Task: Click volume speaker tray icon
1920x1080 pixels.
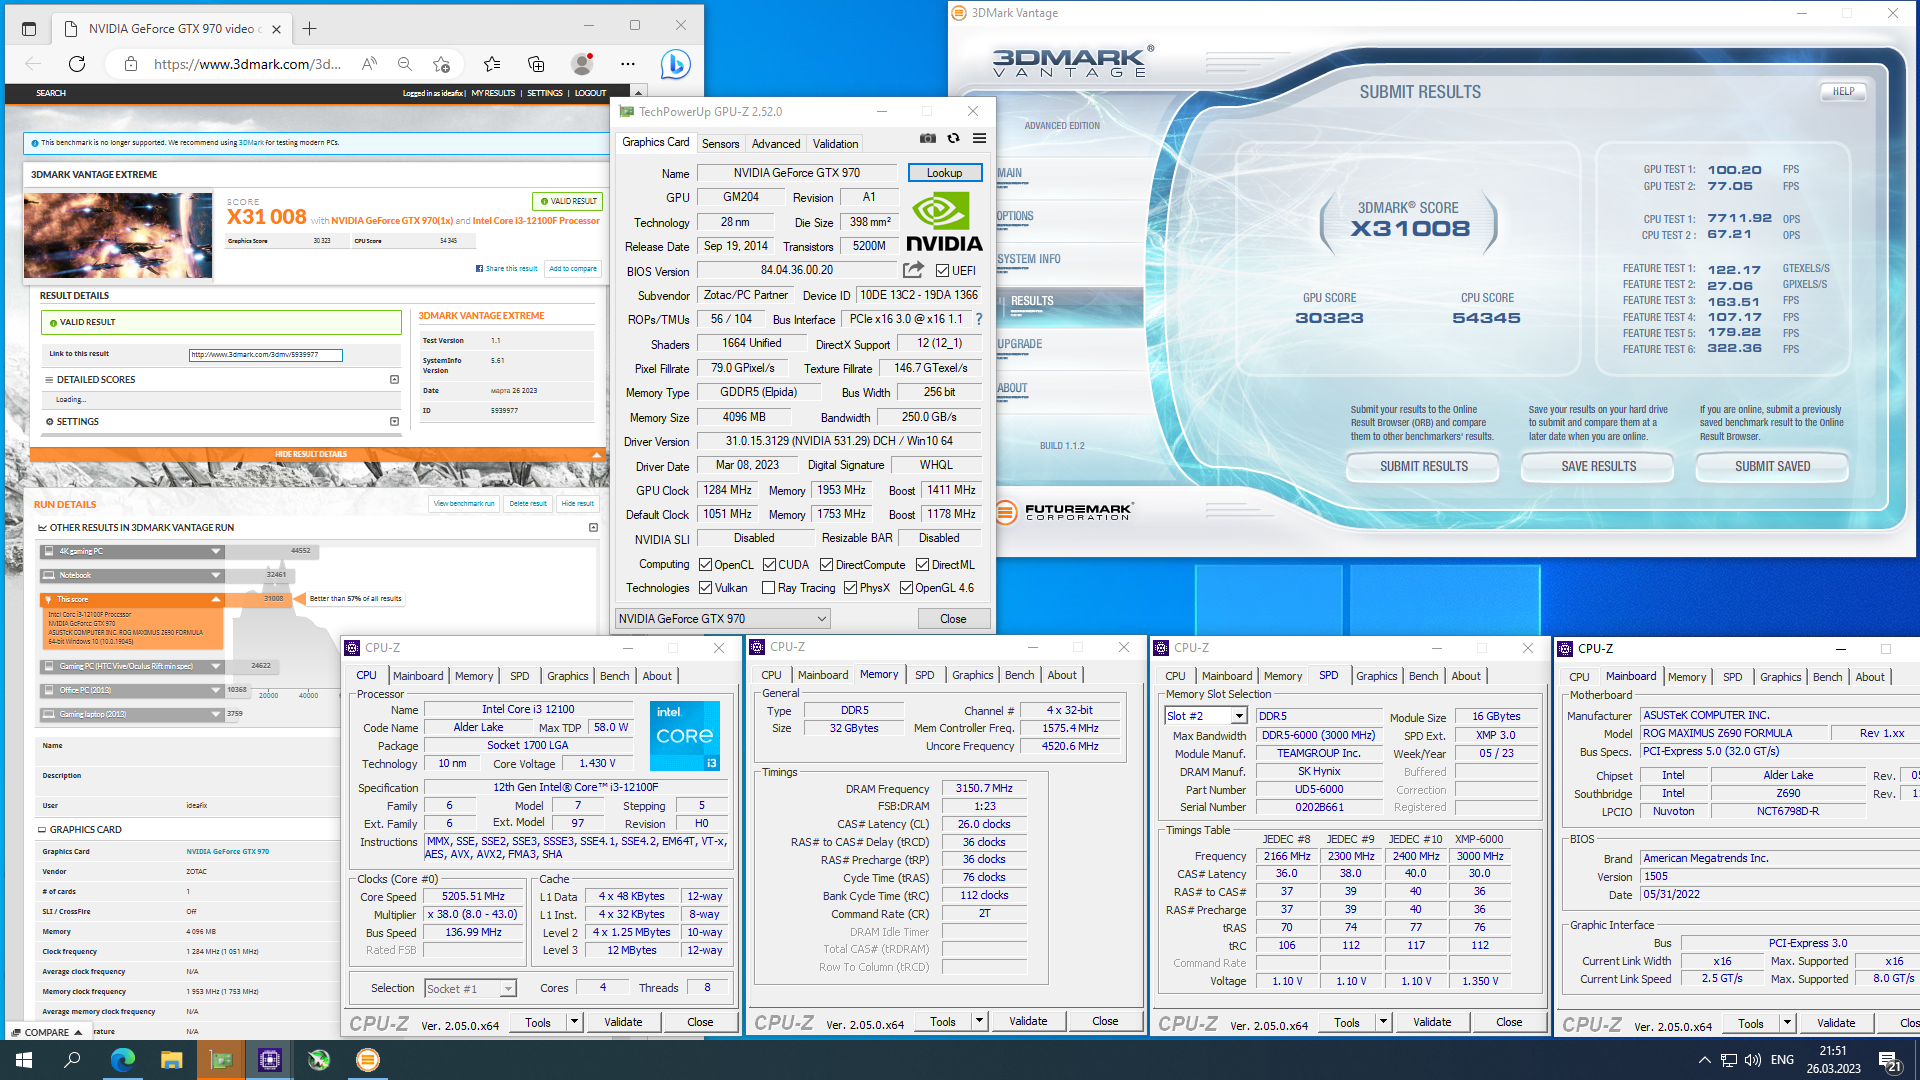Action: click(x=1752, y=1060)
